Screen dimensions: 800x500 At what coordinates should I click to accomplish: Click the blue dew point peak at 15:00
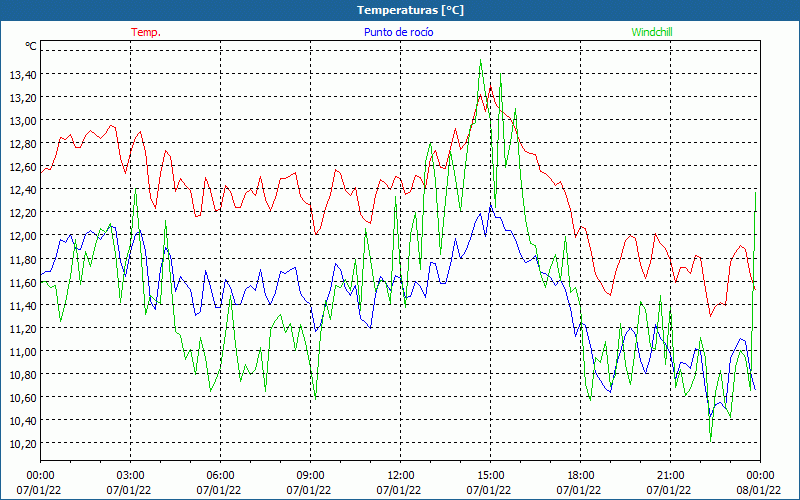(490, 204)
